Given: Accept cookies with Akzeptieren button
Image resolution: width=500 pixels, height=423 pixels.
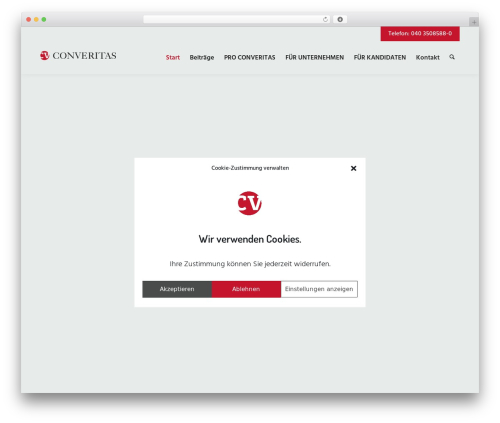Looking at the screenshot, I should pyautogui.click(x=177, y=289).
